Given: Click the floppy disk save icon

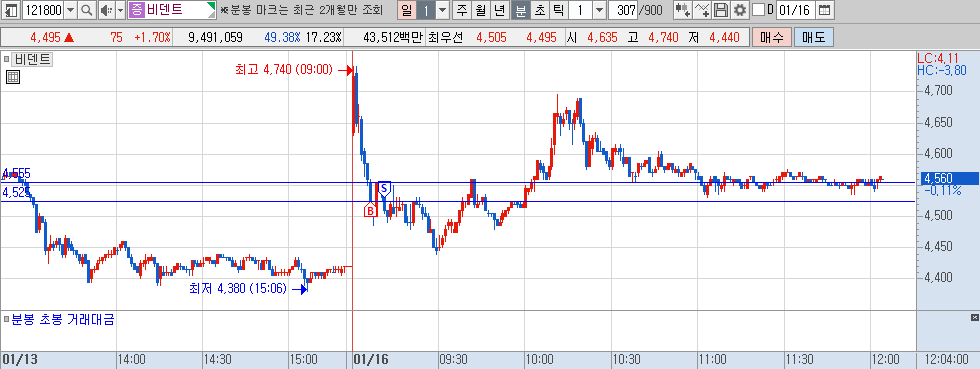Looking at the screenshot, I should tap(721, 10).
